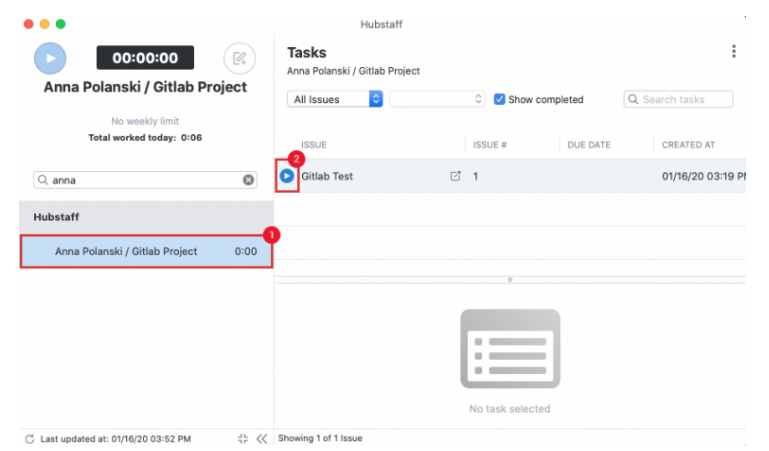Start timer on Gitlab Test task
The width and height of the screenshot is (769, 451).
pyautogui.click(x=287, y=176)
